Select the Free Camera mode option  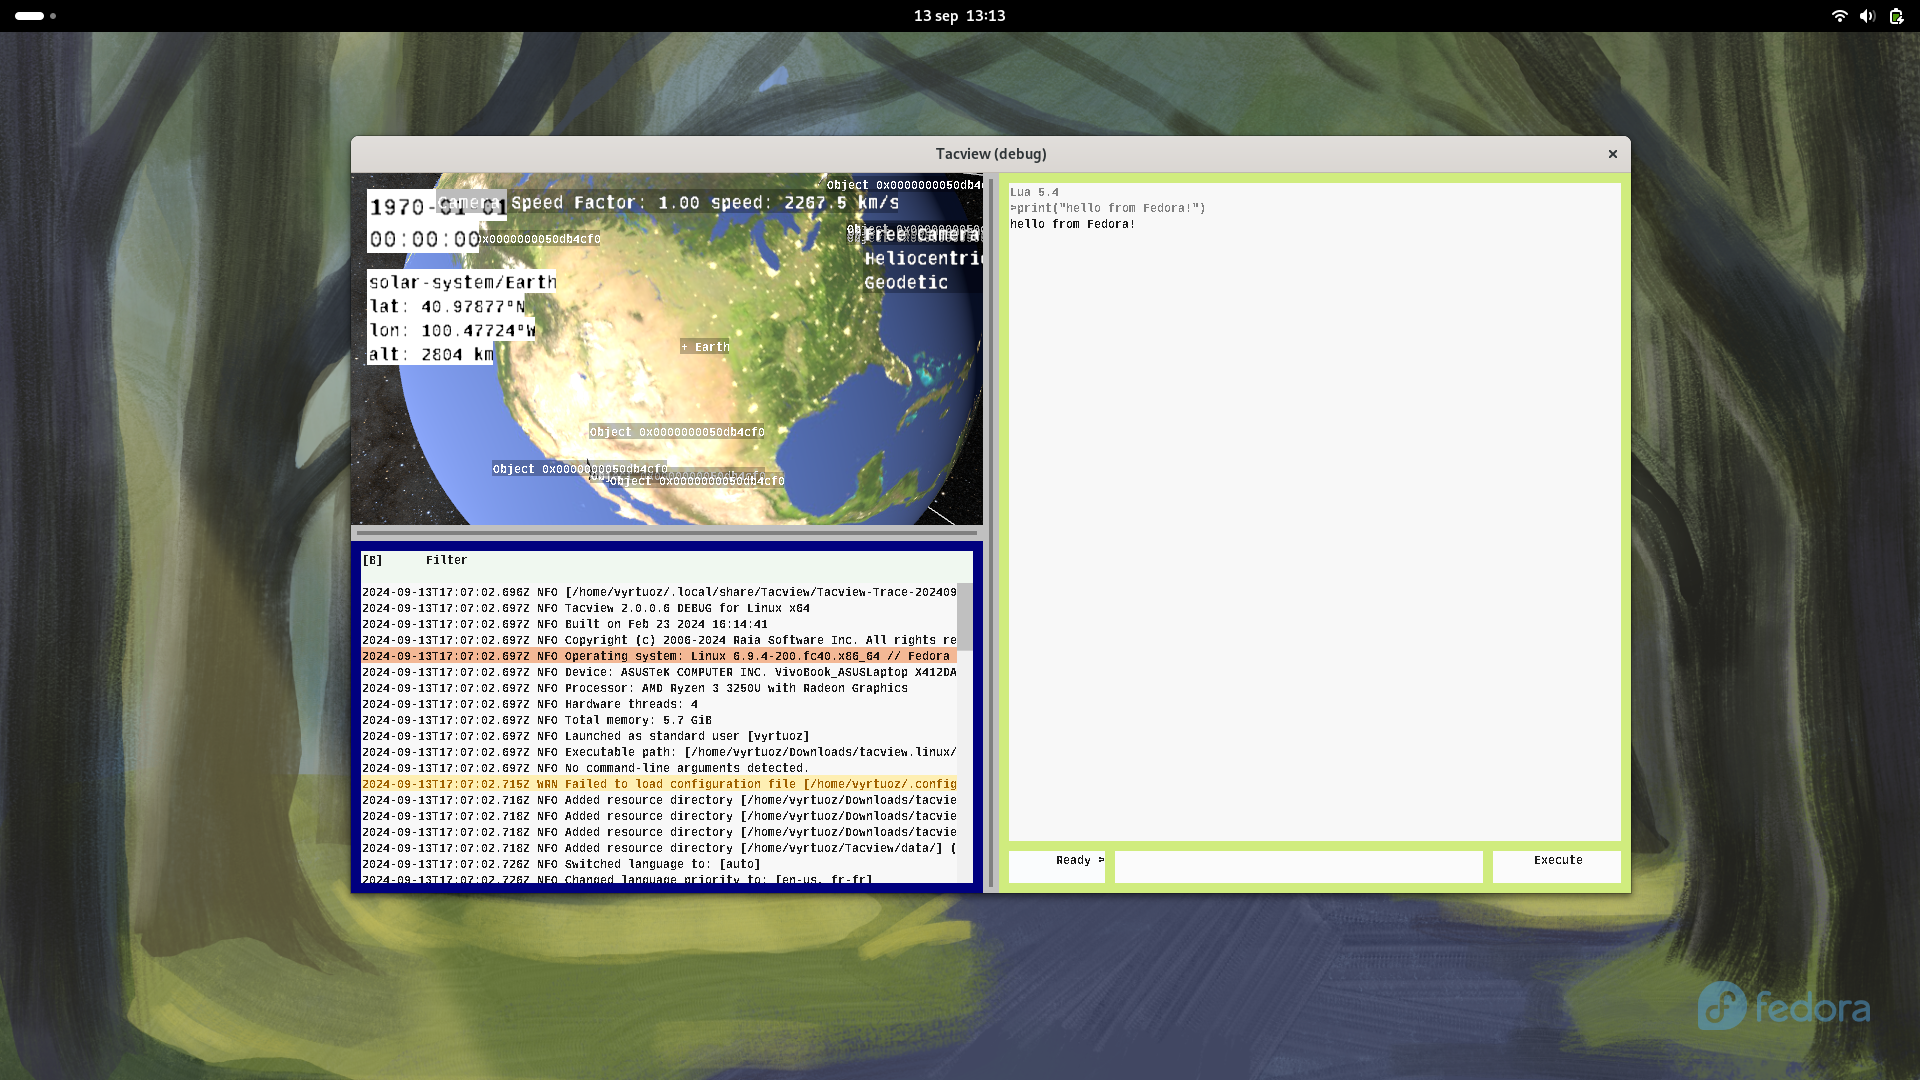click(922, 235)
